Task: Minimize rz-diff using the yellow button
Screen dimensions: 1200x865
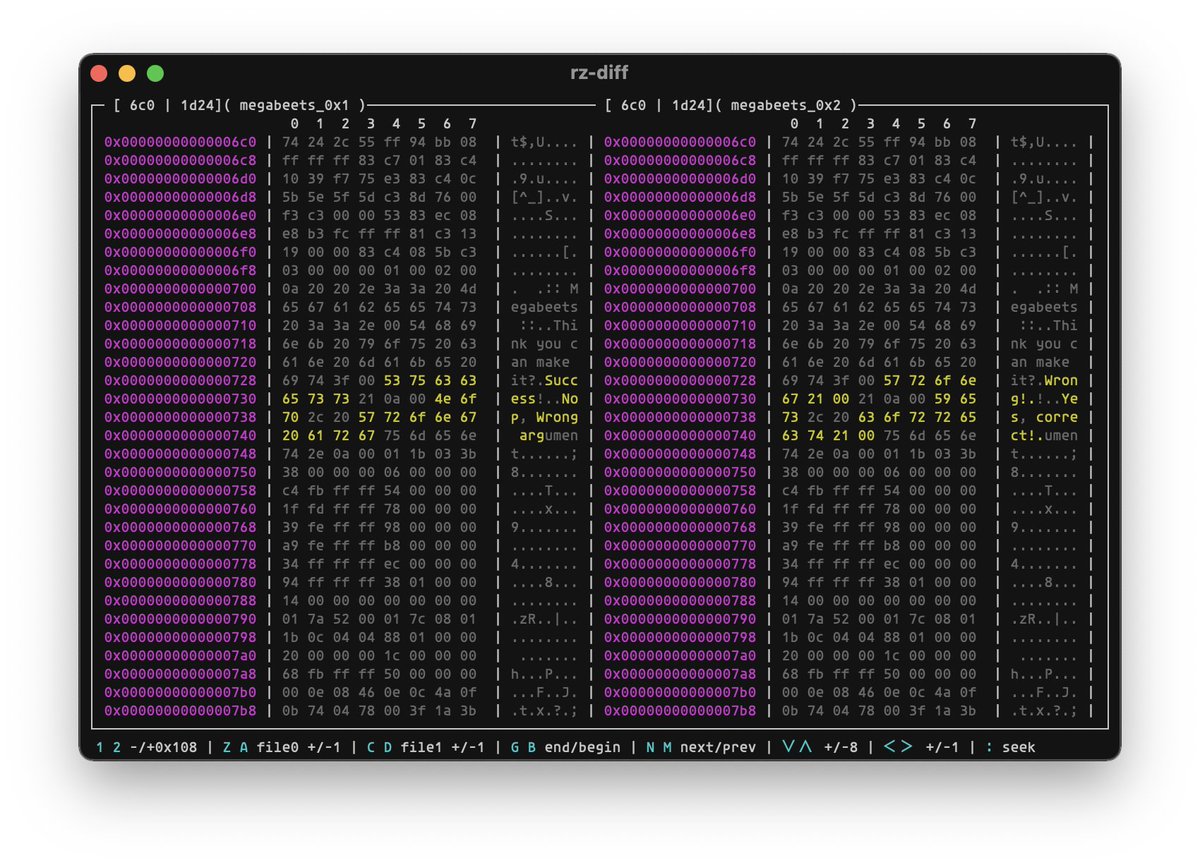Action: (127, 73)
